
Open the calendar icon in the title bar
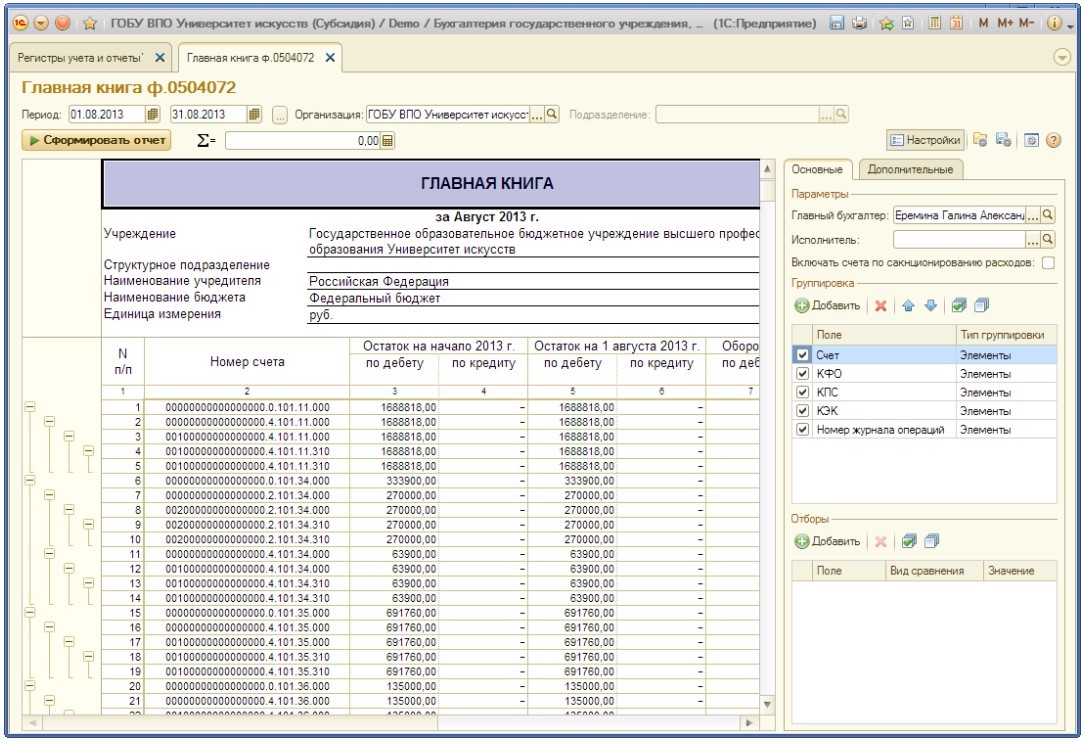point(956,23)
